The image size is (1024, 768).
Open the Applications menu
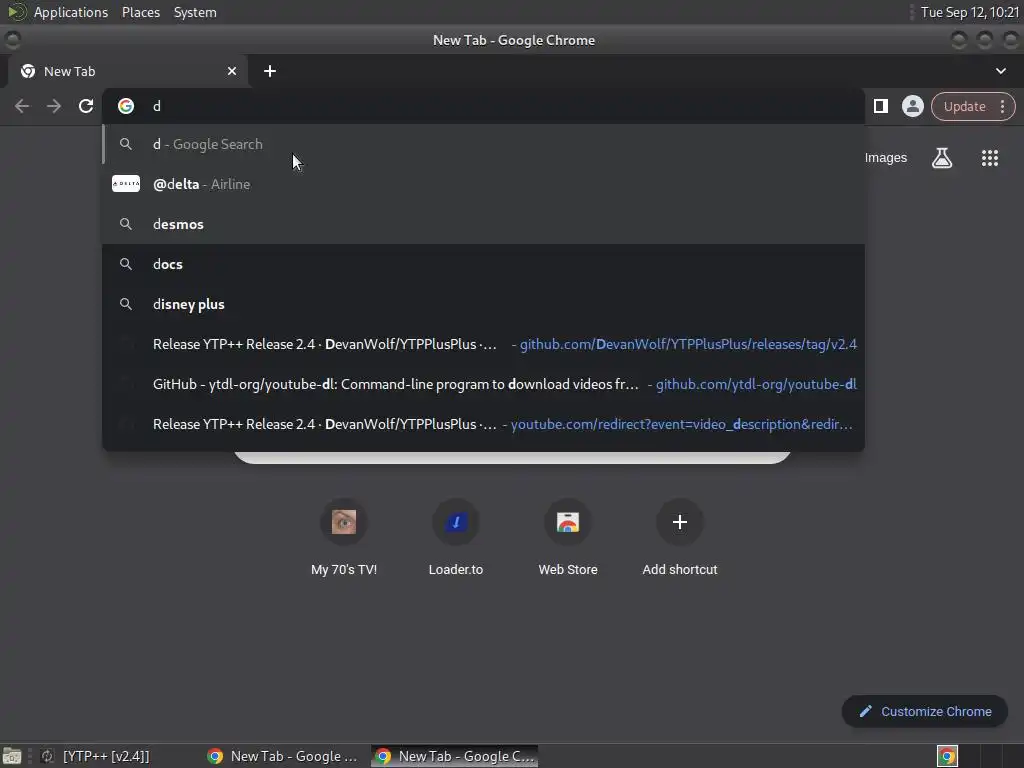[71, 12]
